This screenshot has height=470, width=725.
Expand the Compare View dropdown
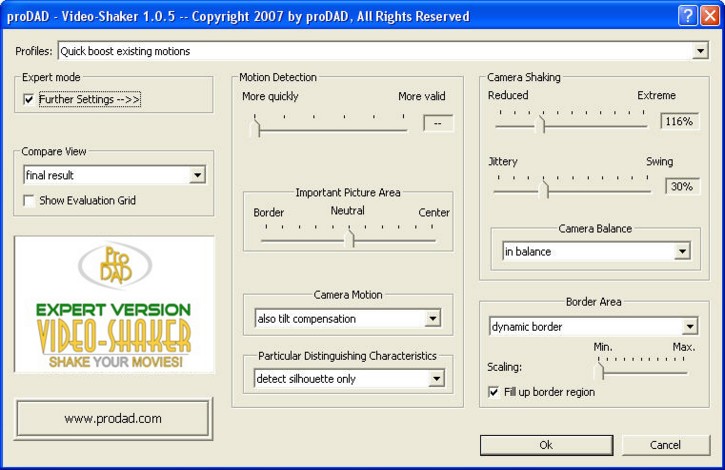pos(197,175)
